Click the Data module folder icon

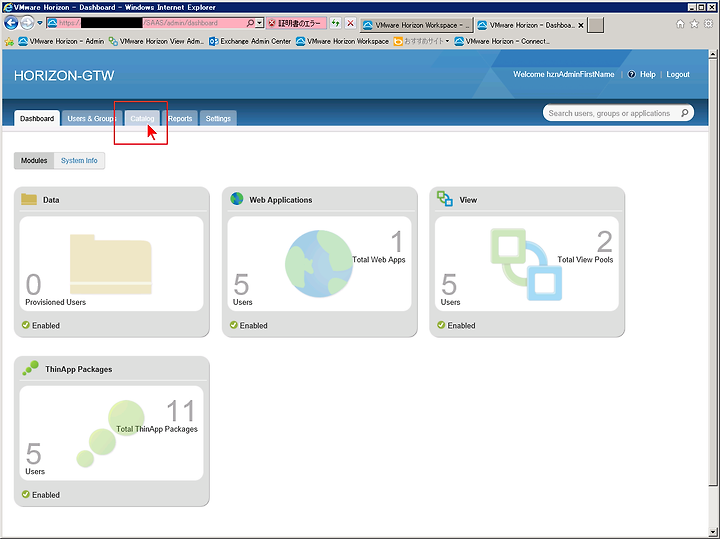point(29,199)
